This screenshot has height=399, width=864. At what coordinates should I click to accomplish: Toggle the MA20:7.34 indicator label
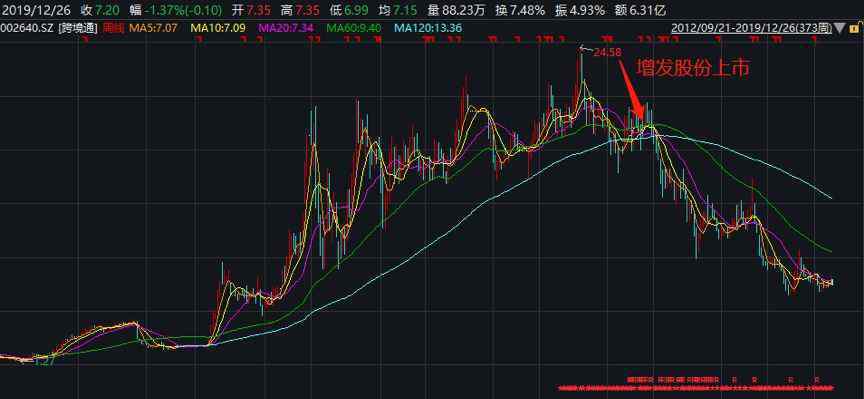pos(286,28)
